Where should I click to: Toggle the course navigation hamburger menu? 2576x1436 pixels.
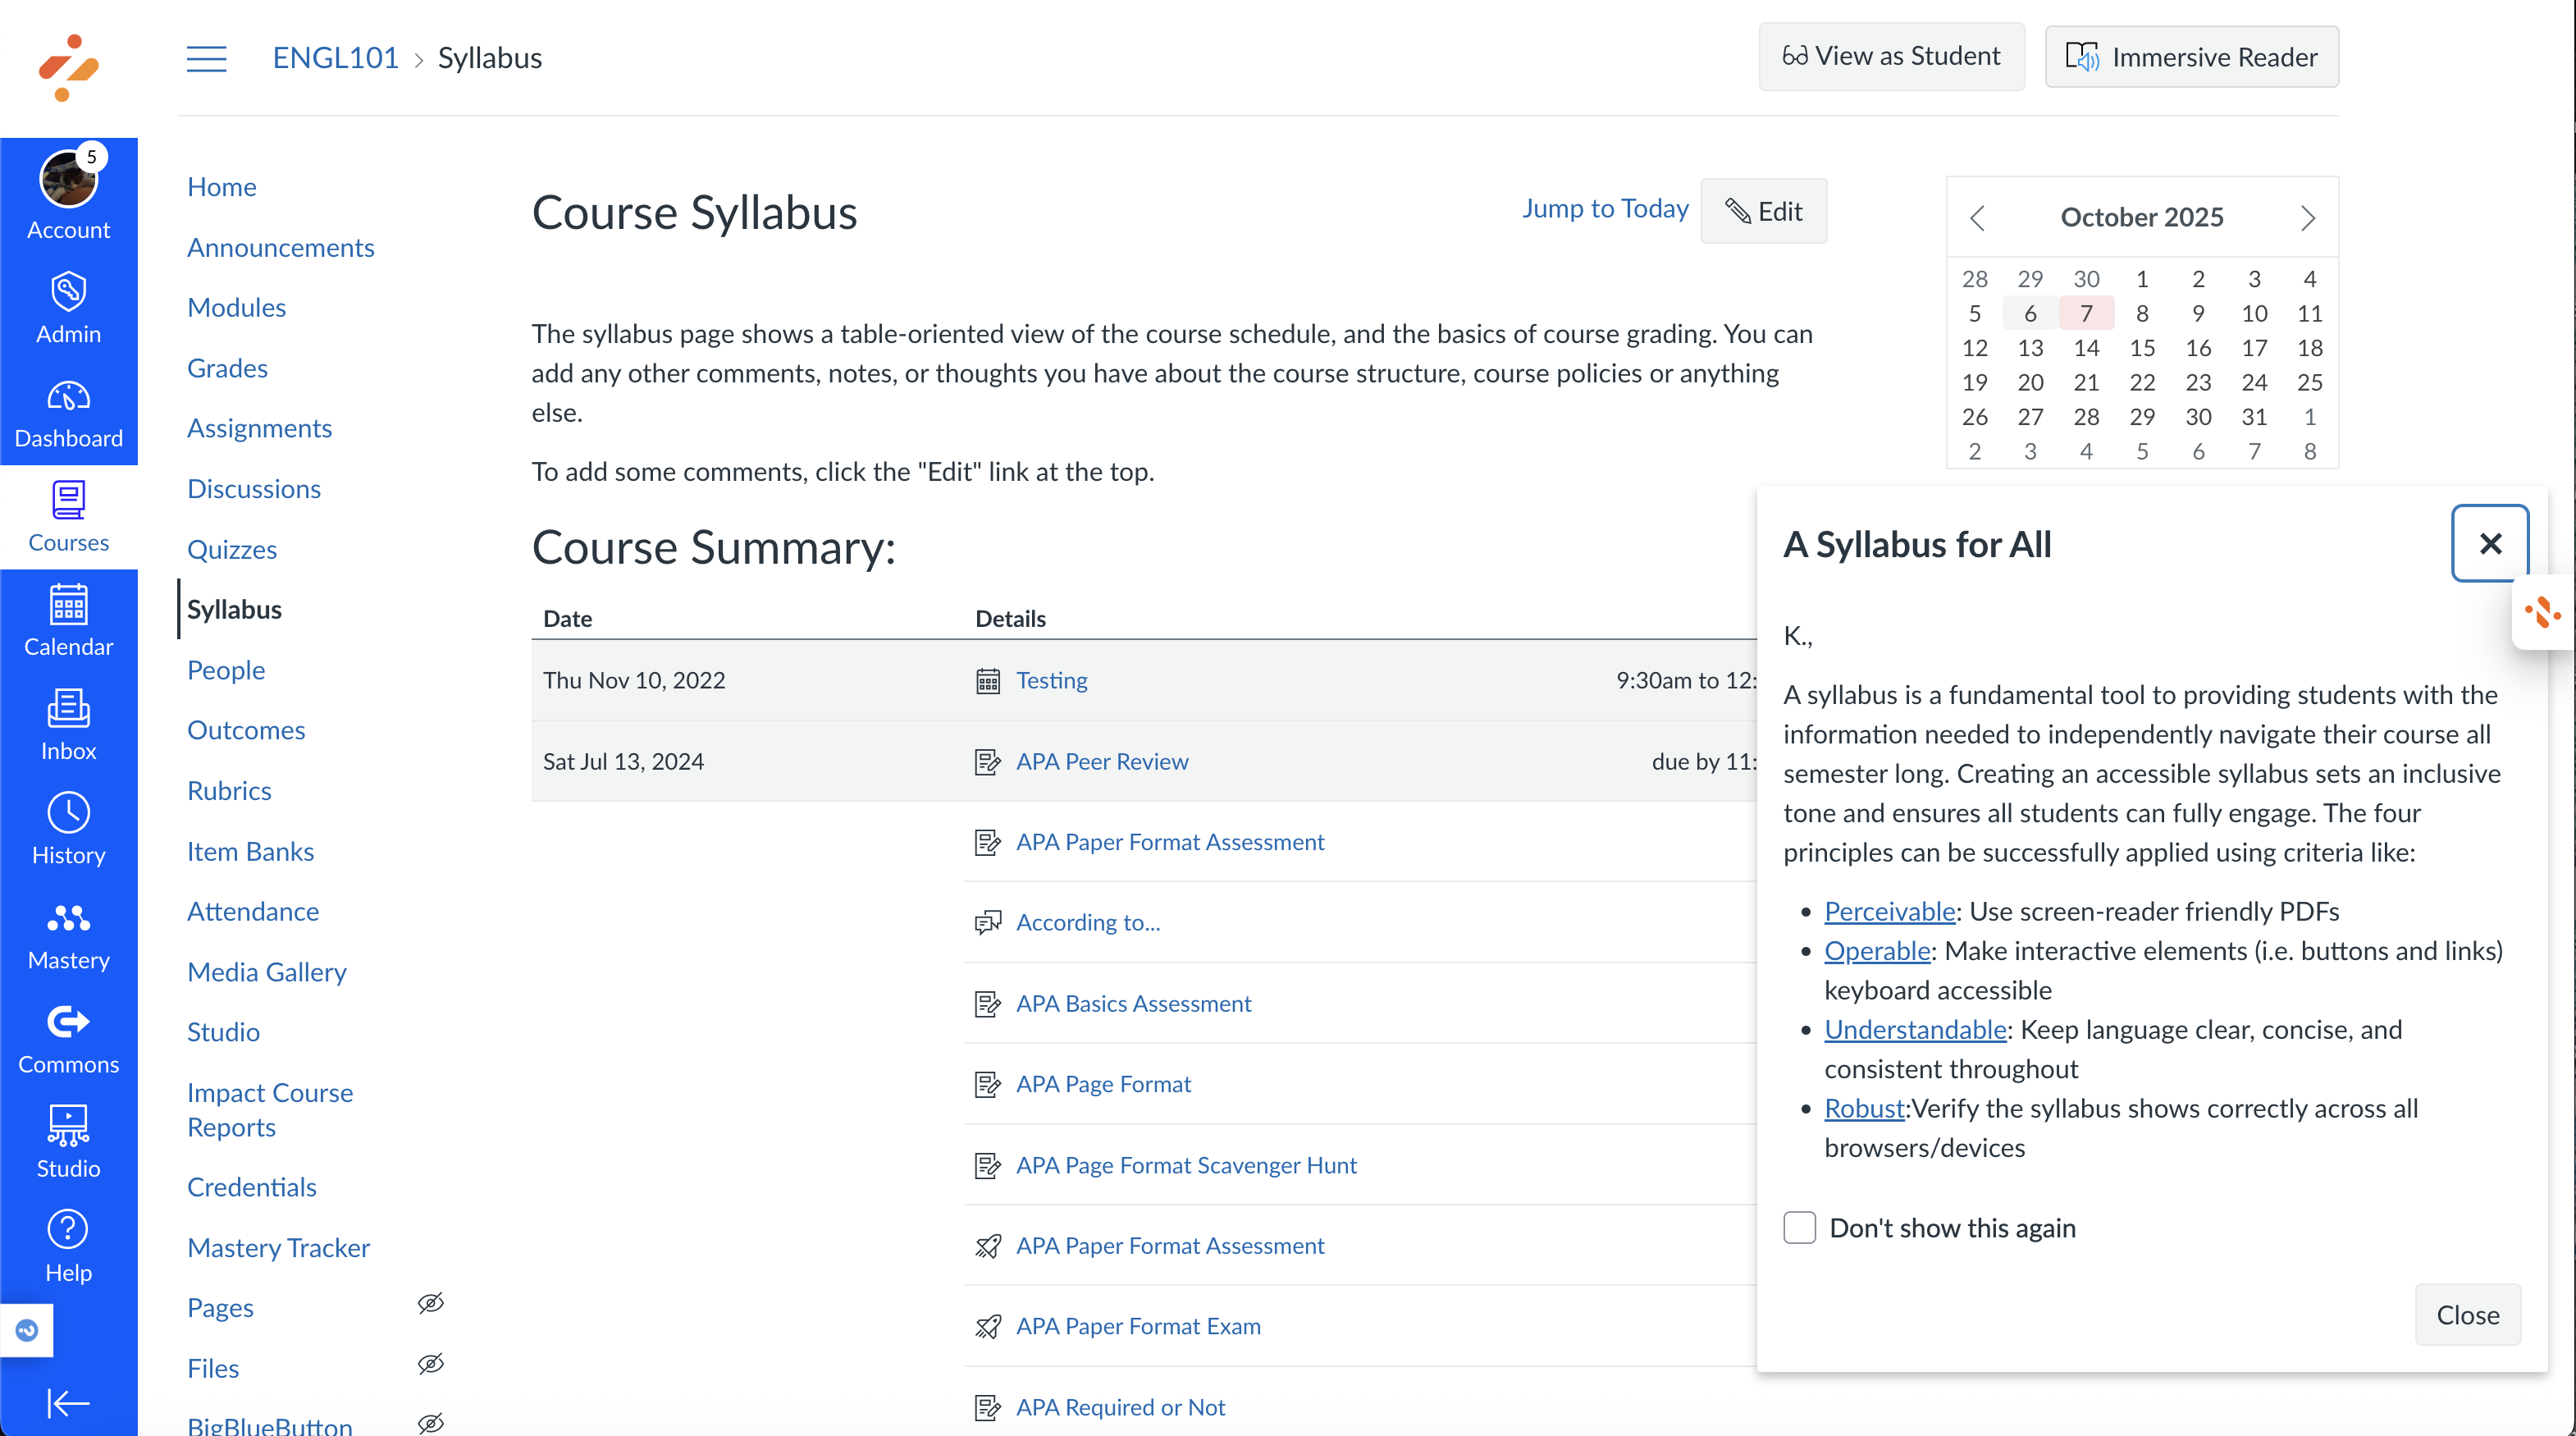tap(206, 58)
